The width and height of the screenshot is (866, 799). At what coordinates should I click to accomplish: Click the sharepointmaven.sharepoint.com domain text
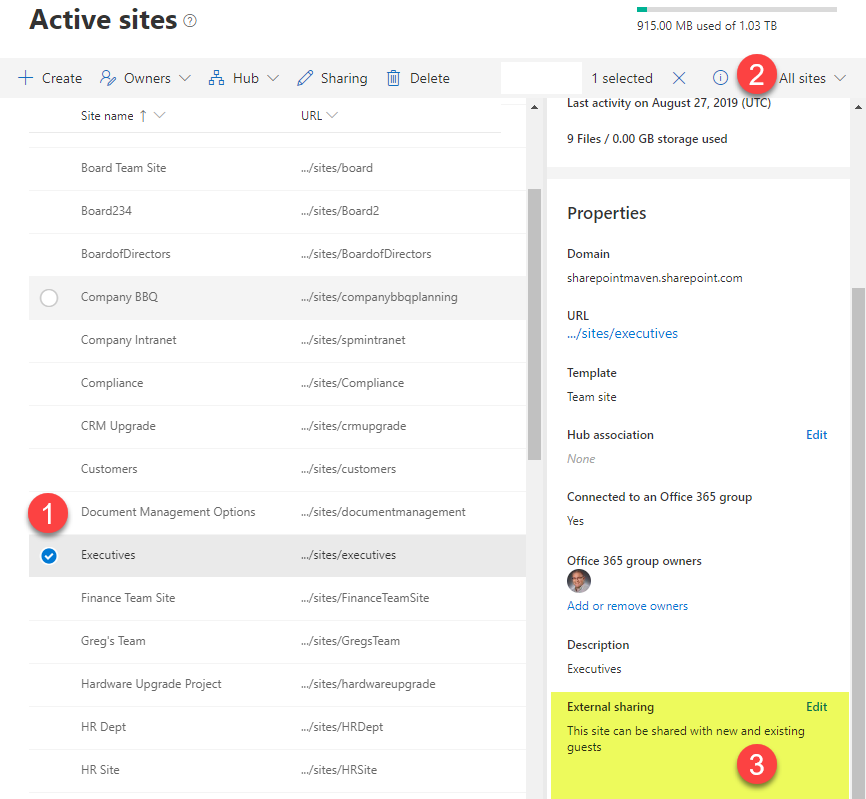tap(654, 278)
